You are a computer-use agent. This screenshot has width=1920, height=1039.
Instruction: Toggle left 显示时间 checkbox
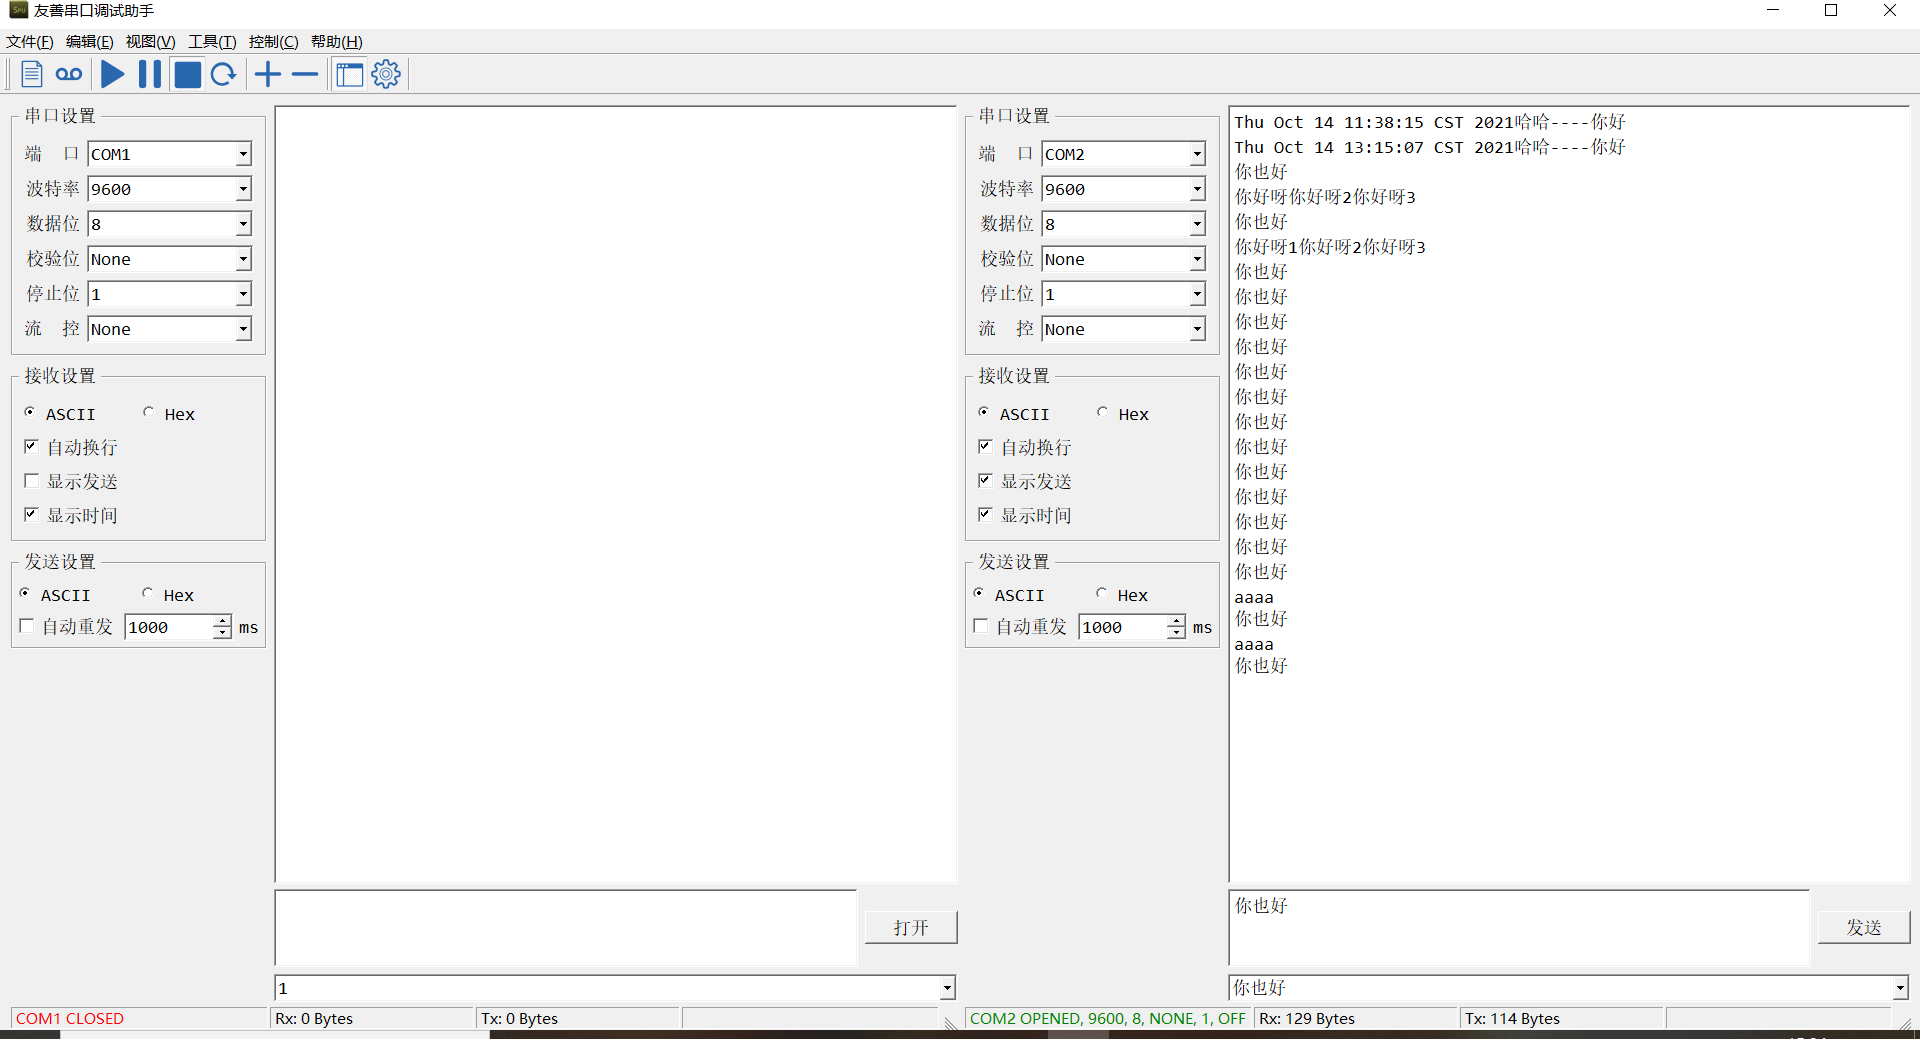tap(31, 514)
